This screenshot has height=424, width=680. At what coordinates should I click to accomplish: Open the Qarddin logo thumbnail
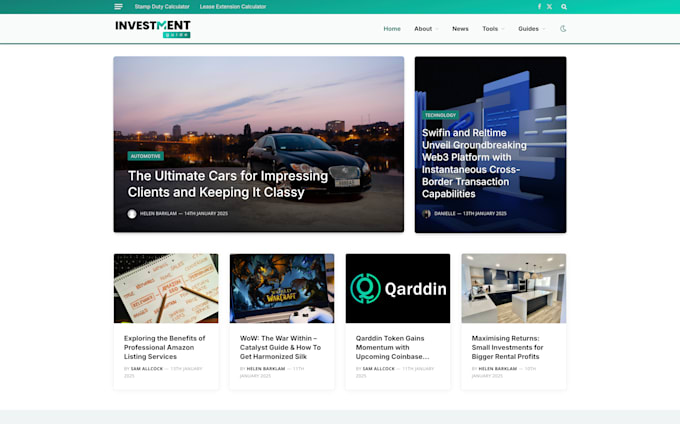398,288
